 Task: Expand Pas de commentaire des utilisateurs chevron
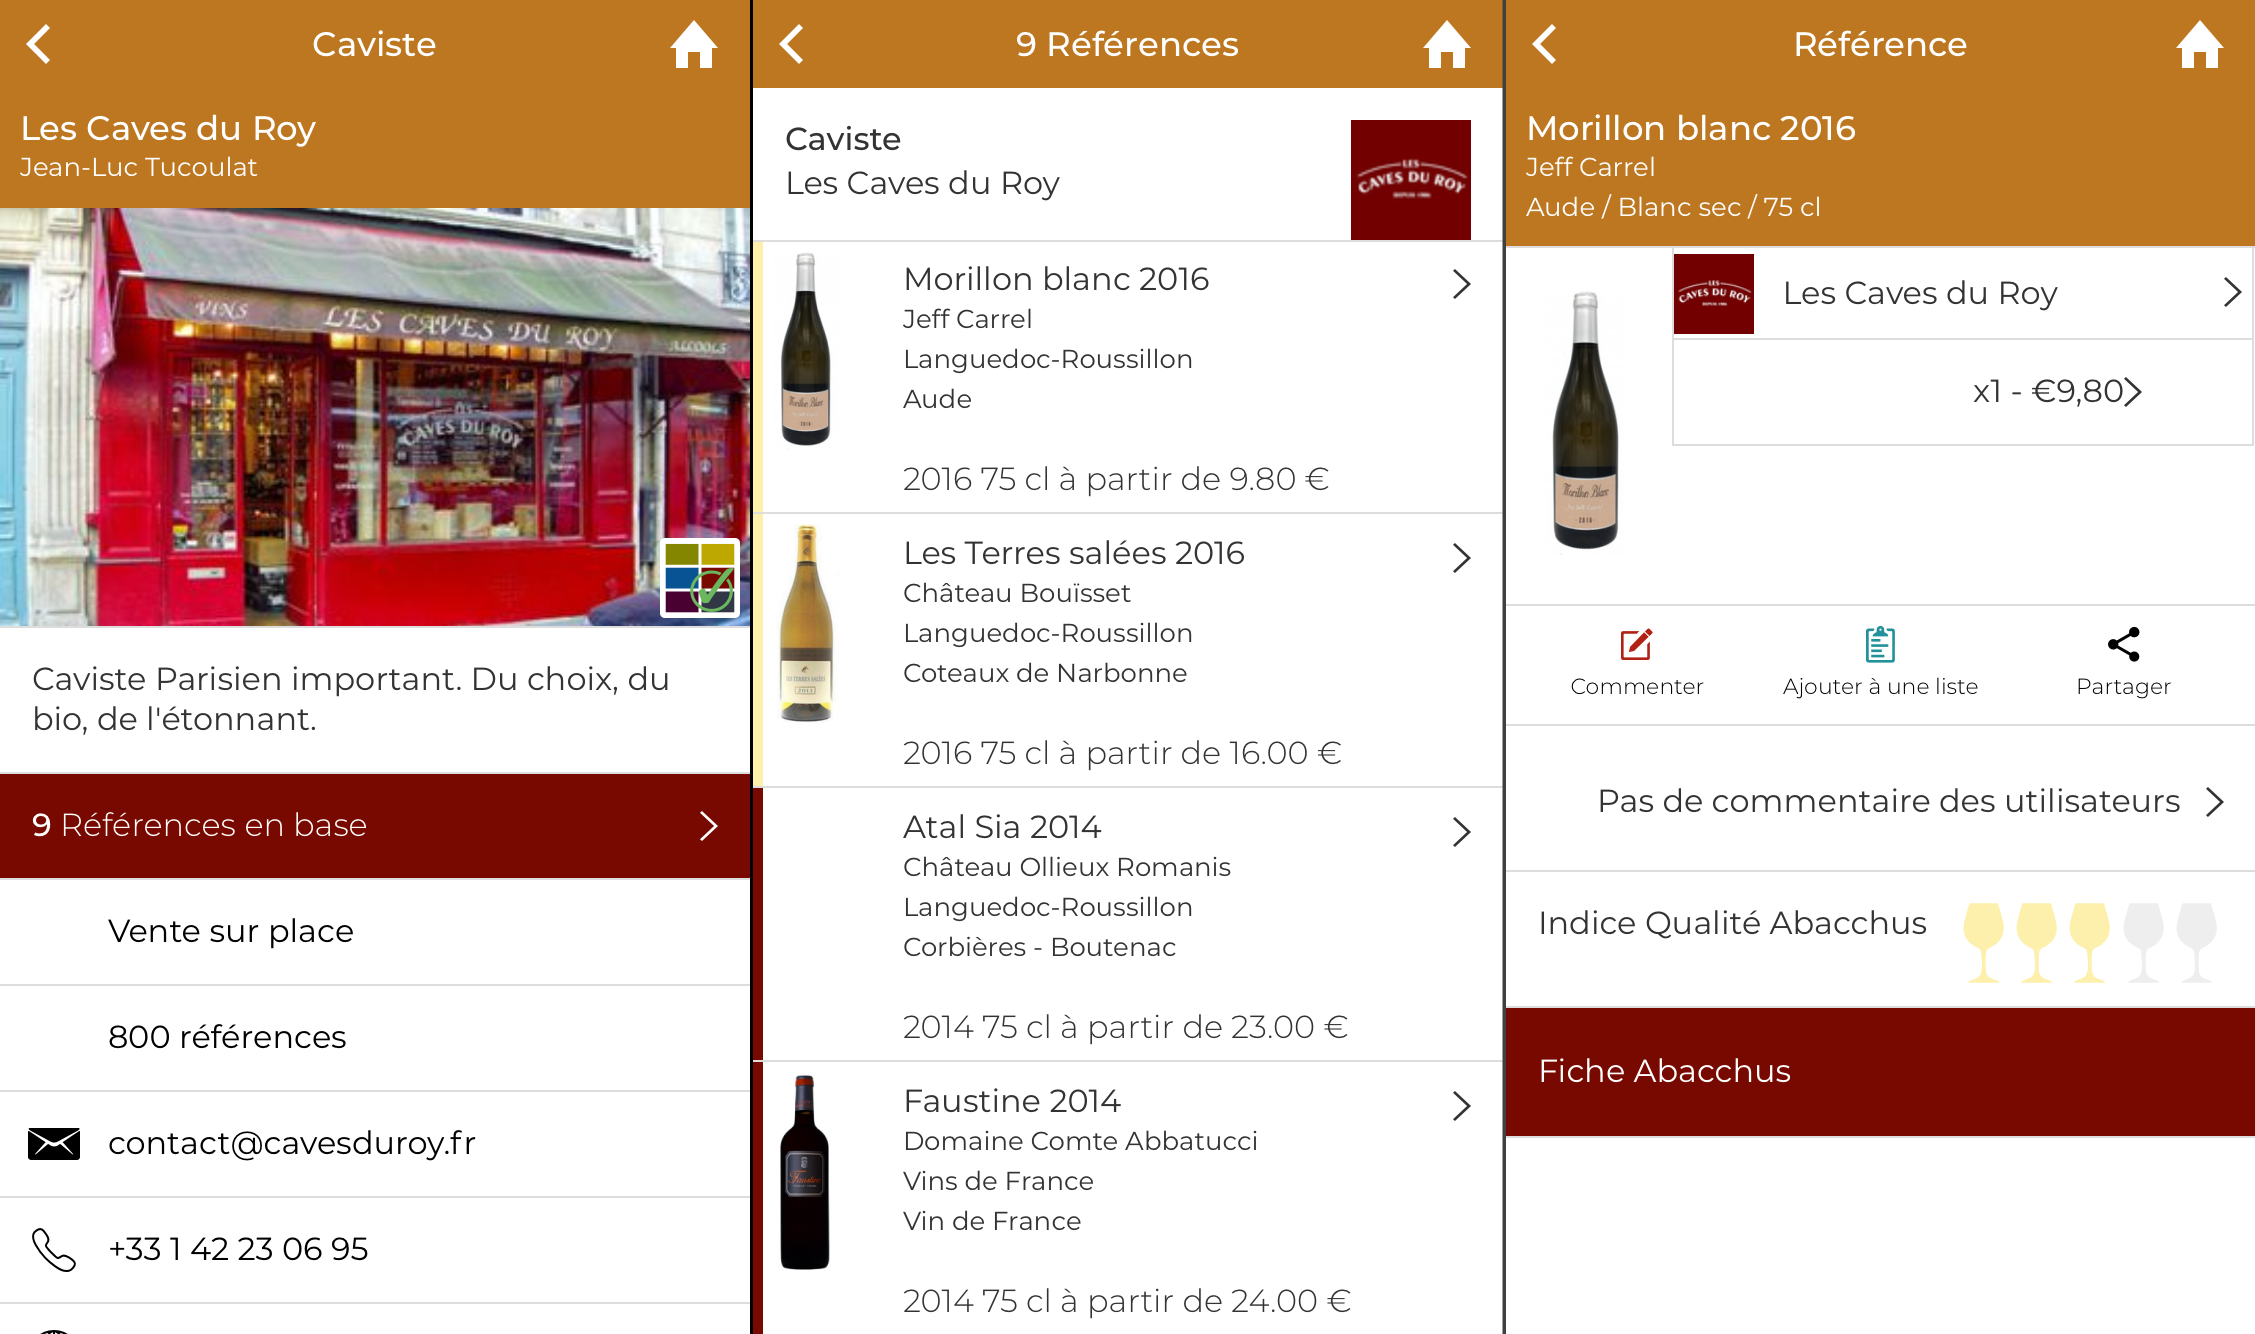click(2215, 801)
